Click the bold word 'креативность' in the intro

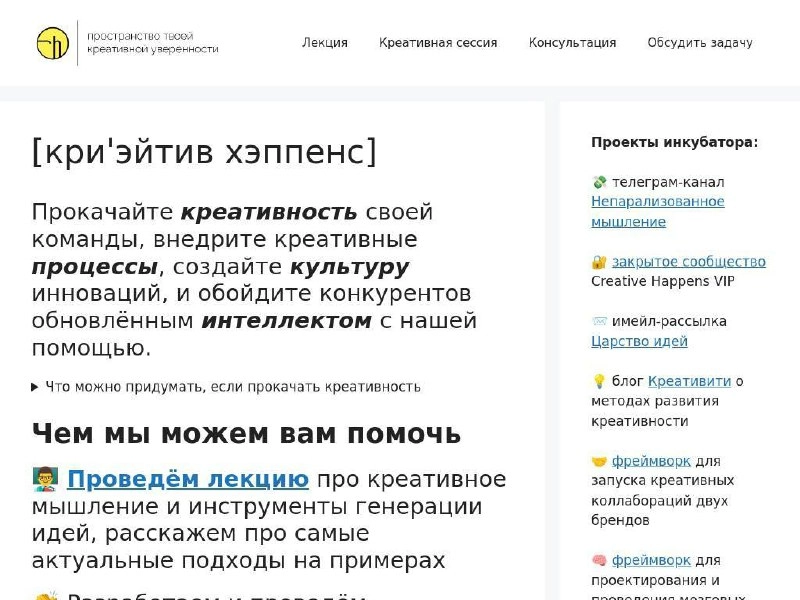[x=269, y=212]
